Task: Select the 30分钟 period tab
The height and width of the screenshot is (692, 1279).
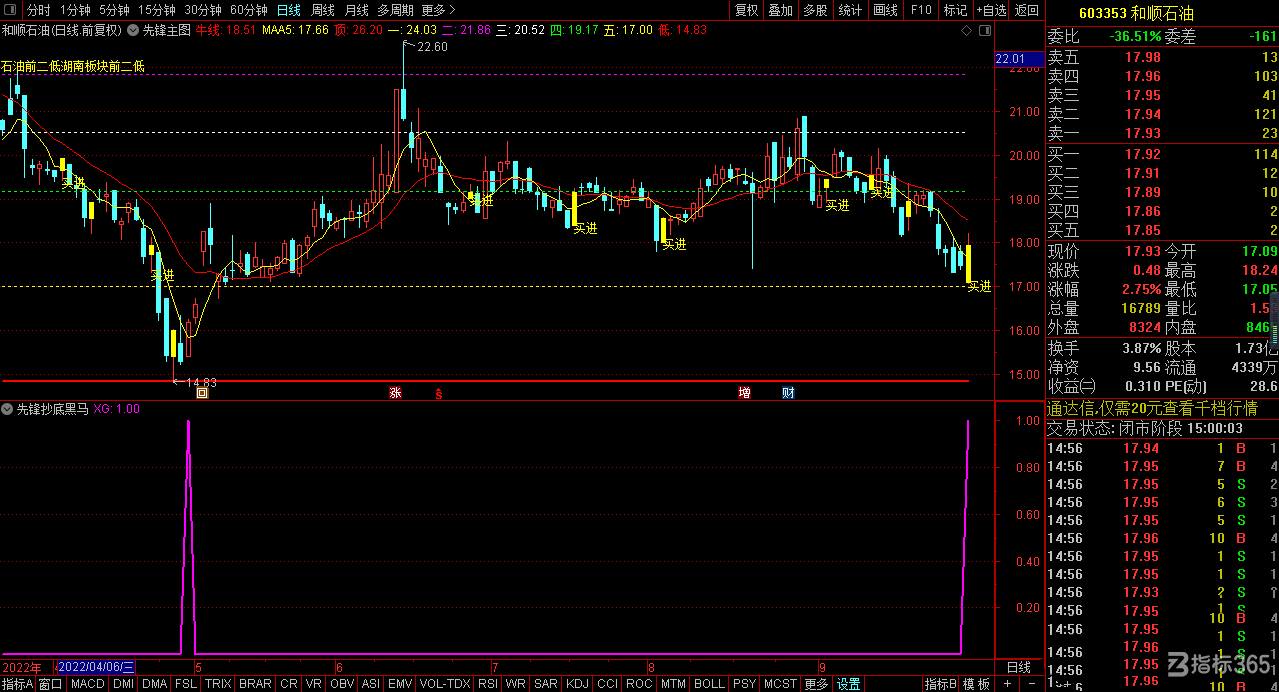Action: tap(203, 10)
